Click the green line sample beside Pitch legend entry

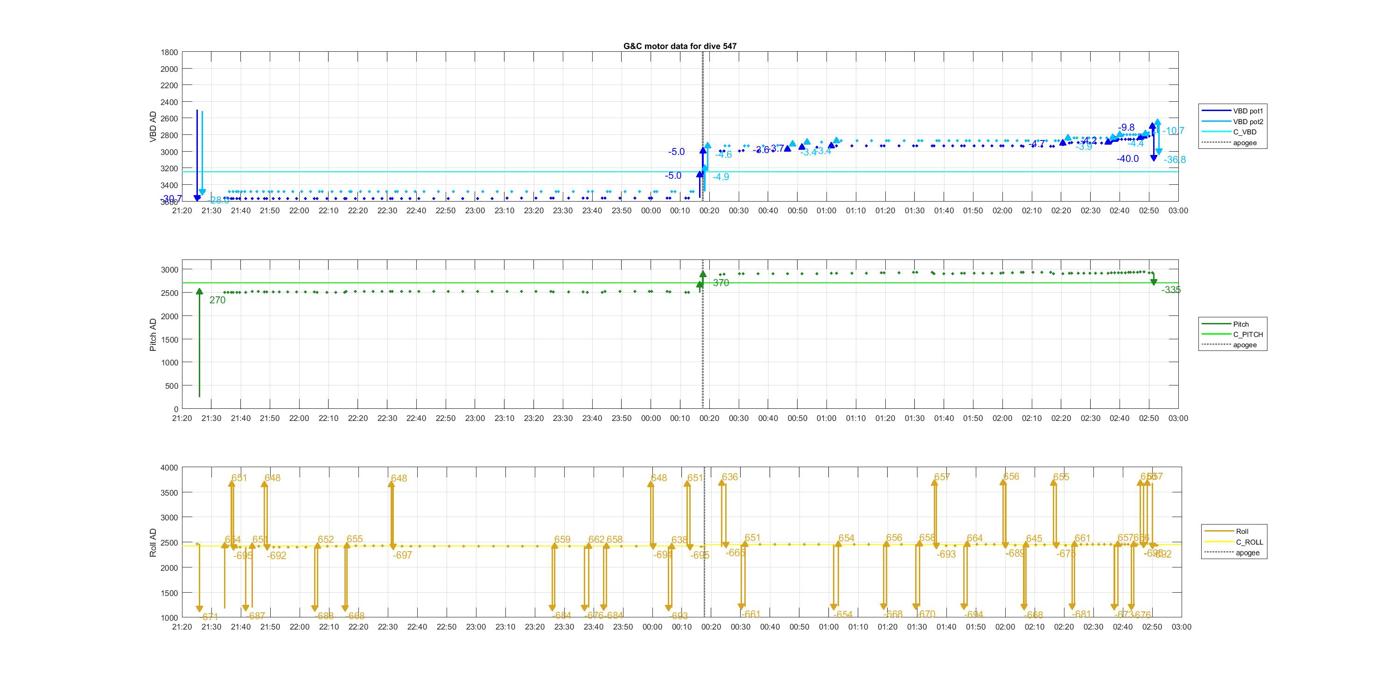[1217, 324]
